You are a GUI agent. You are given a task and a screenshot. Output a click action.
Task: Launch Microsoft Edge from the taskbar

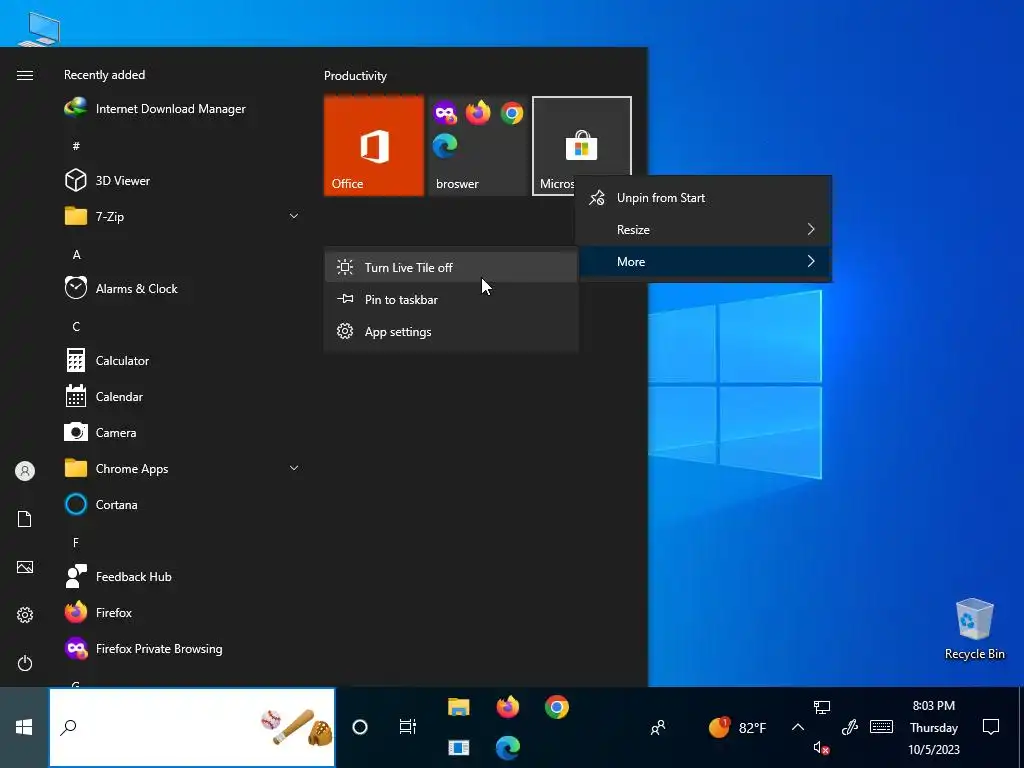pos(507,747)
